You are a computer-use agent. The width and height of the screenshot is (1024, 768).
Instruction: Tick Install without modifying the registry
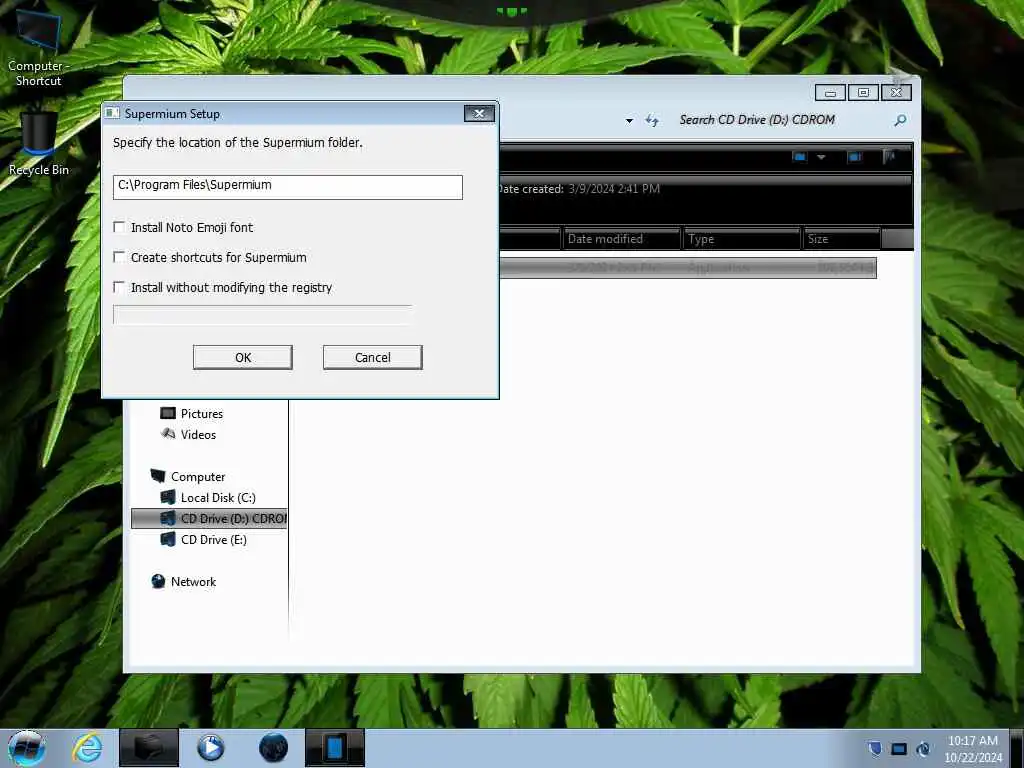click(x=120, y=287)
